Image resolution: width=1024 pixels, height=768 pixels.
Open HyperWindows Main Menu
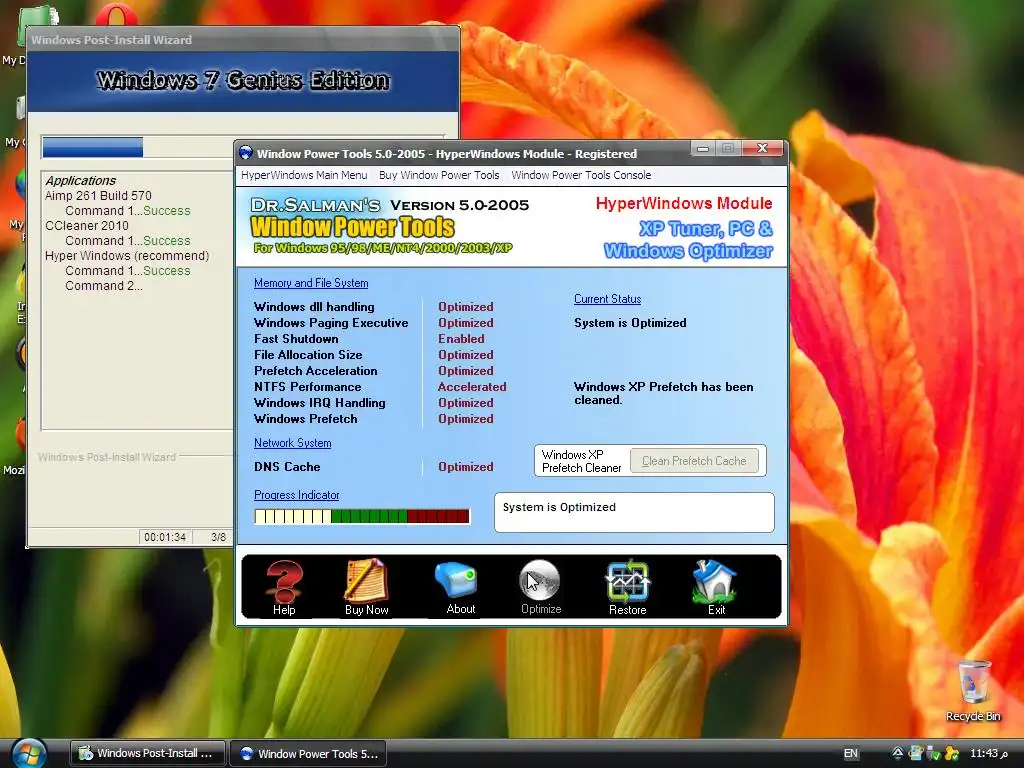coord(304,175)
